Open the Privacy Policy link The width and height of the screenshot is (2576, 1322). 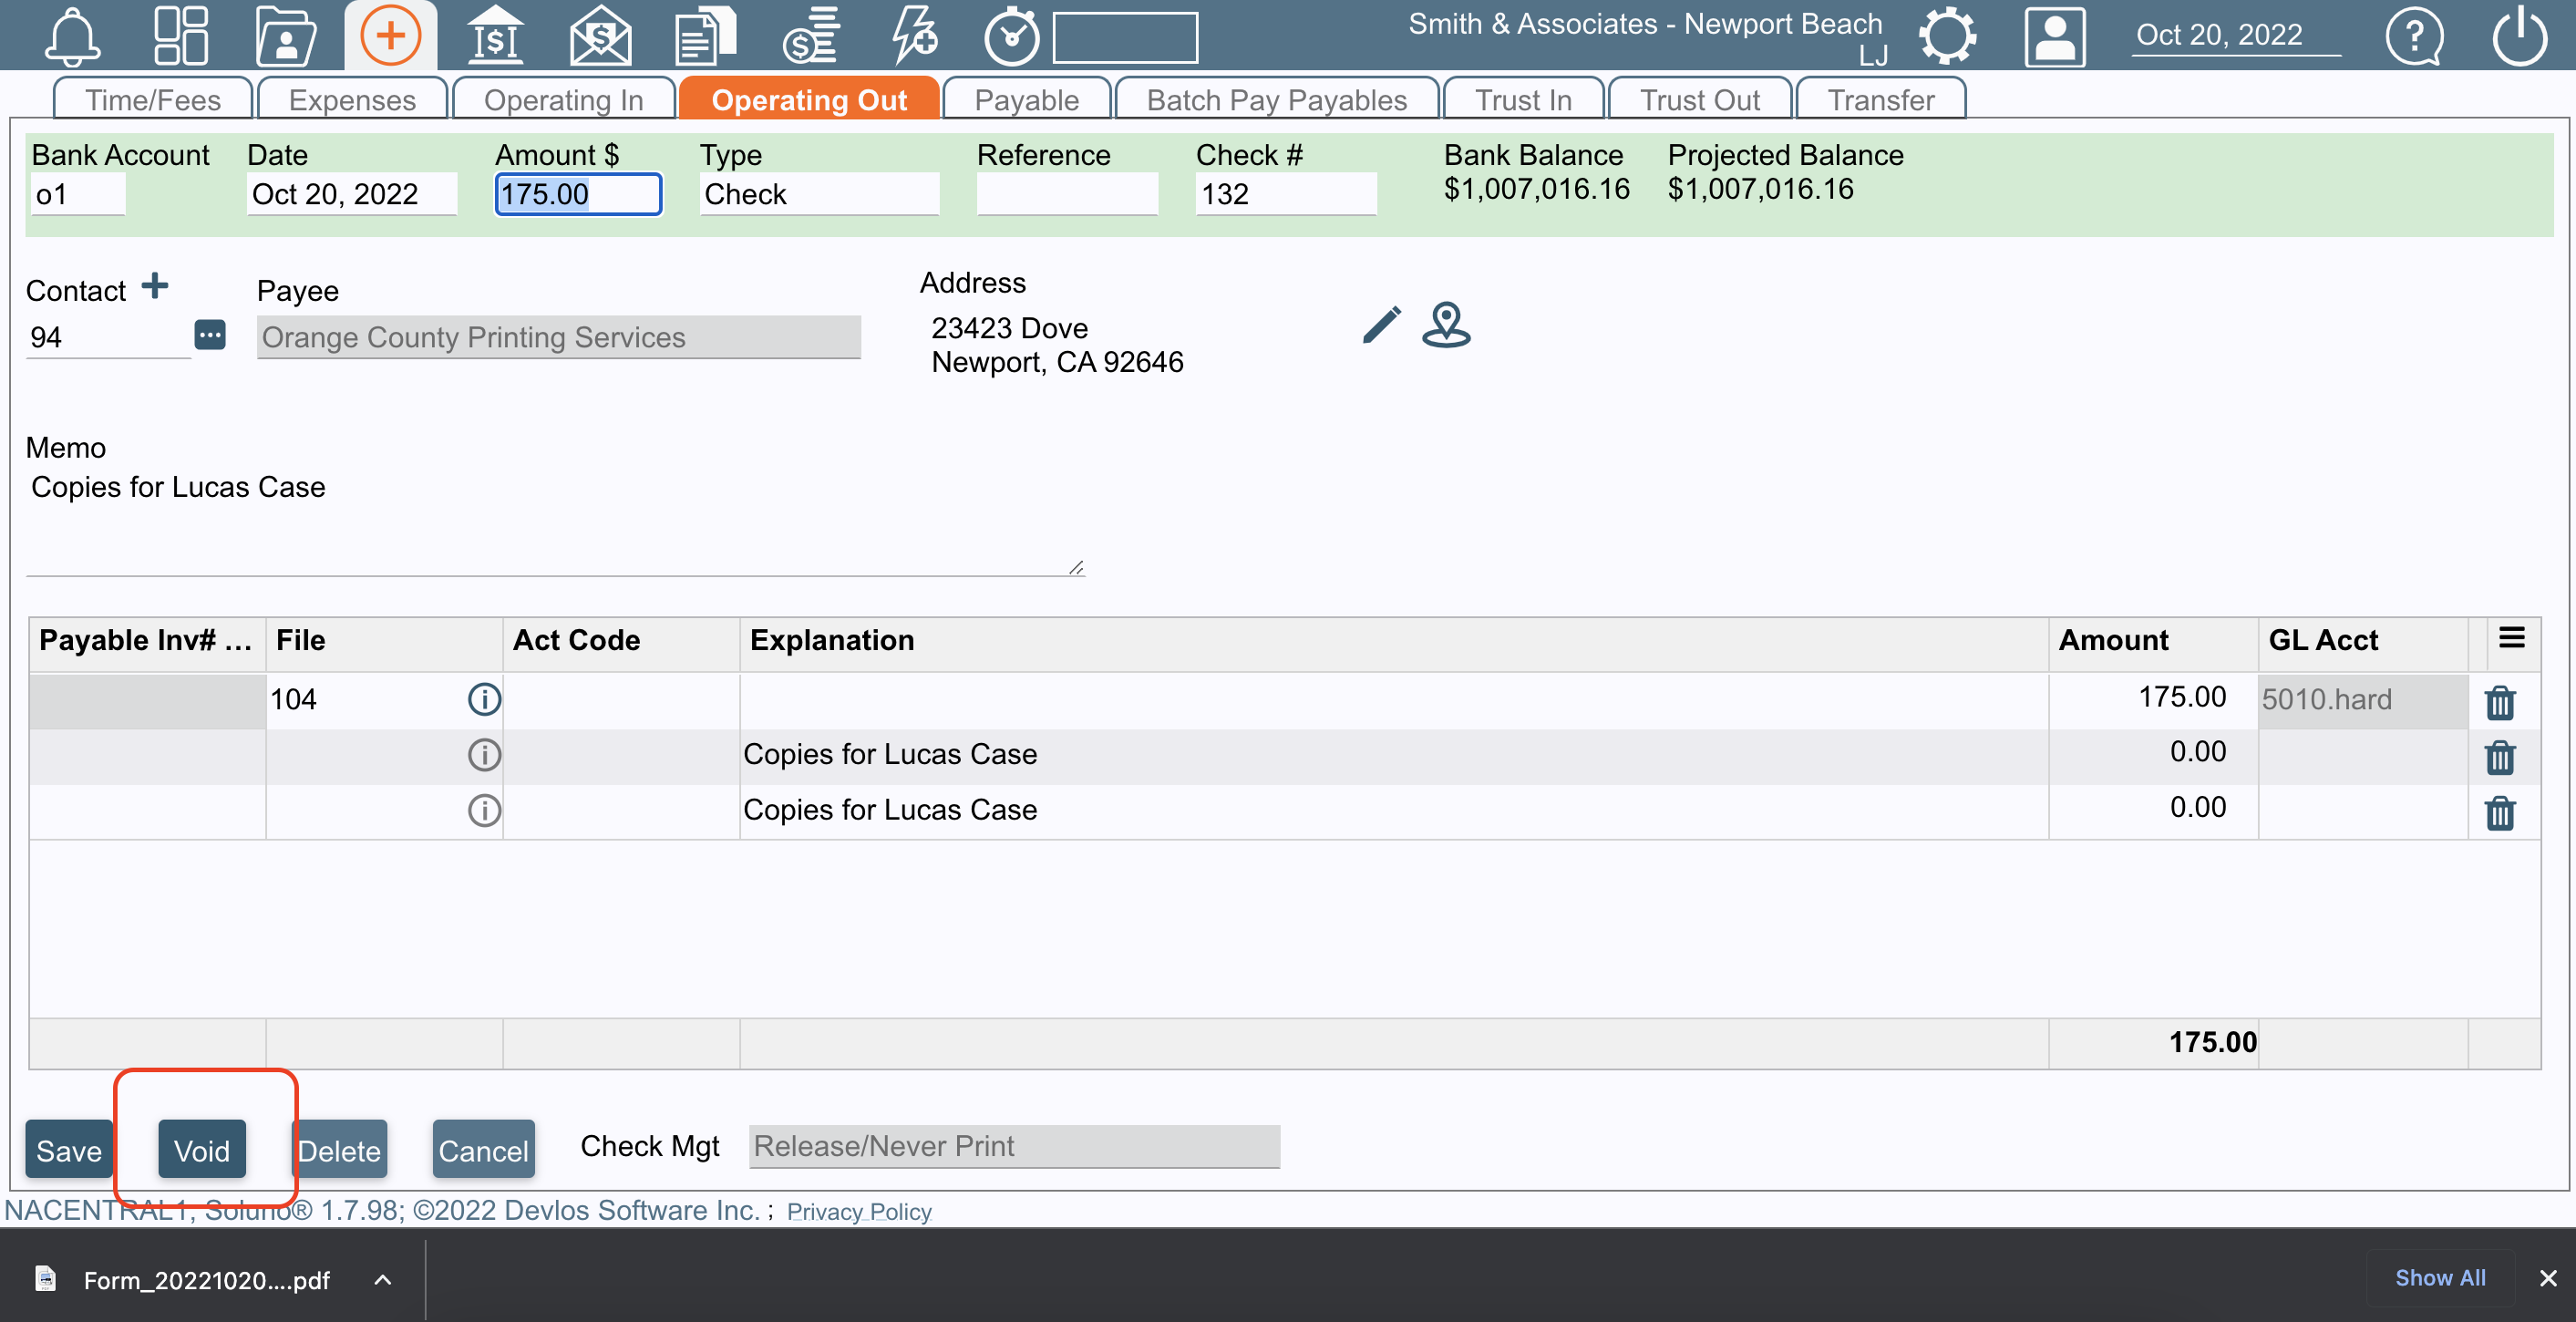859,1211
